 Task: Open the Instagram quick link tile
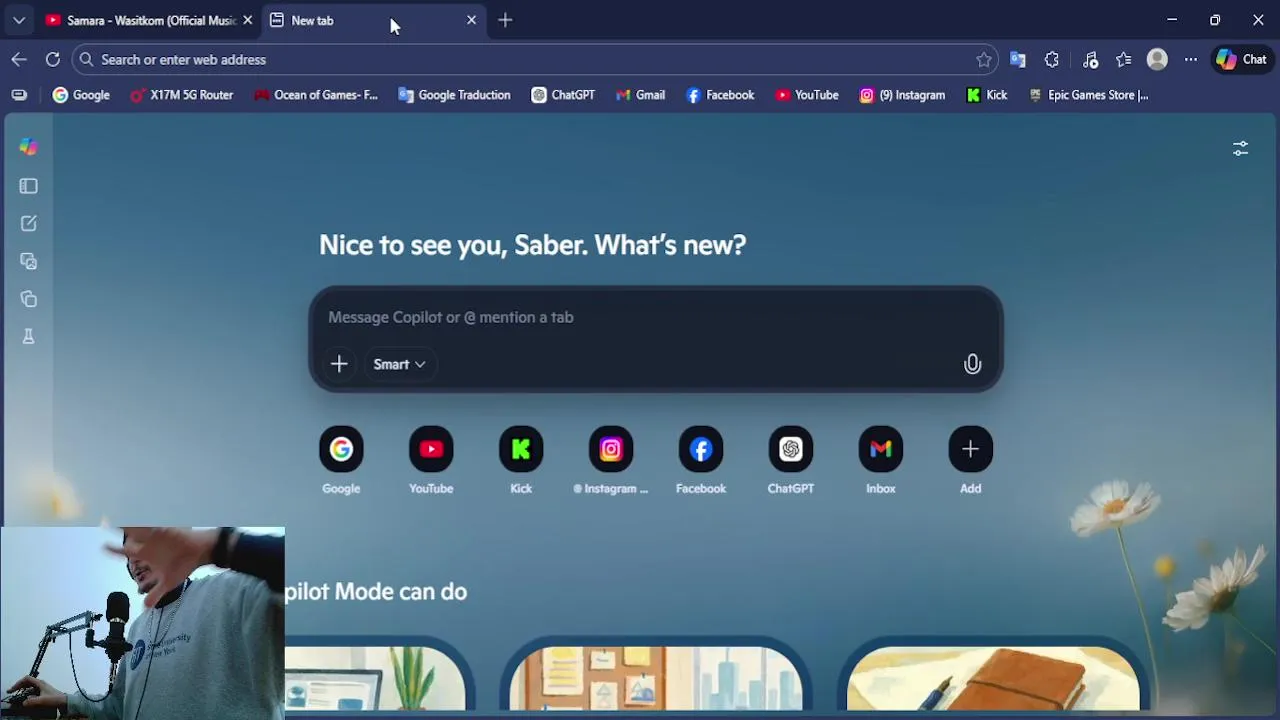611,461
